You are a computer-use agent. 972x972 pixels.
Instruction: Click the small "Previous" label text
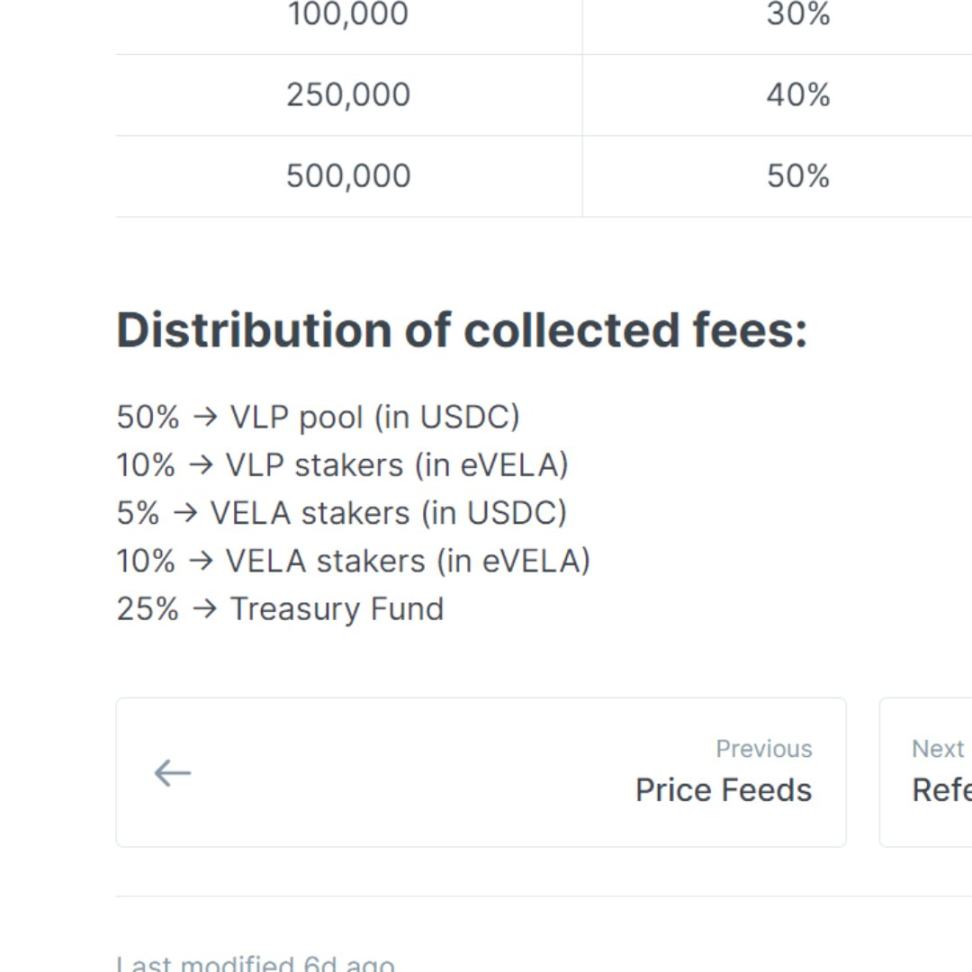[x=763, y=749]
